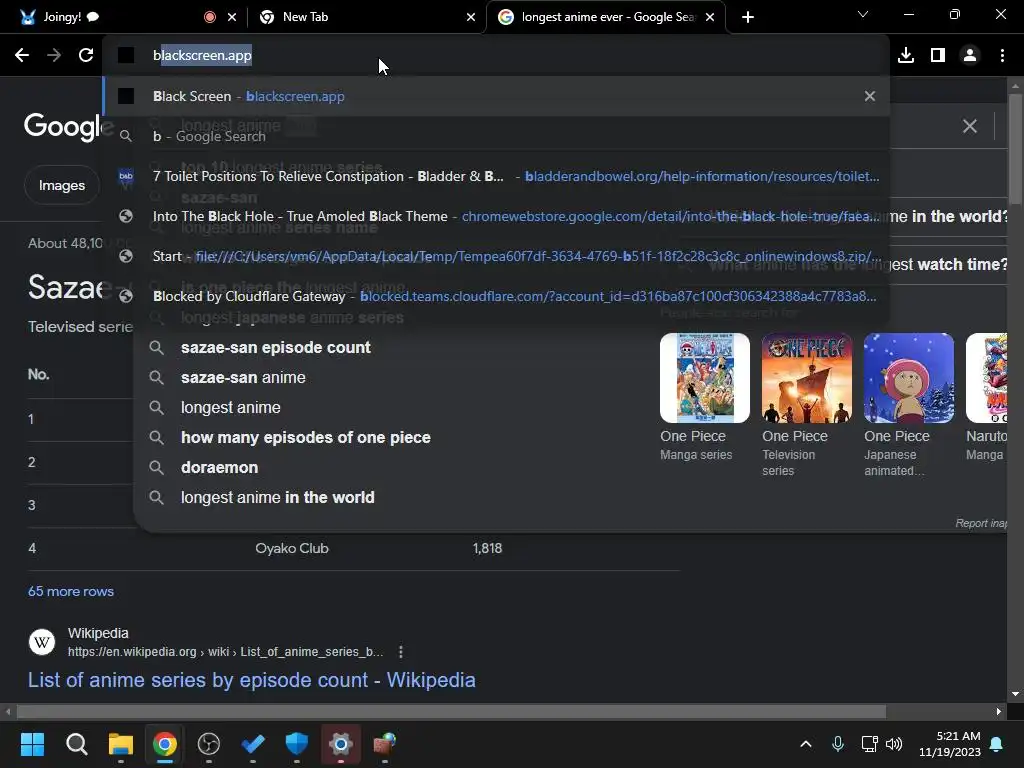
Task: Open the Start file:/// onlinewindows8 suggestion
Action: 496,256
